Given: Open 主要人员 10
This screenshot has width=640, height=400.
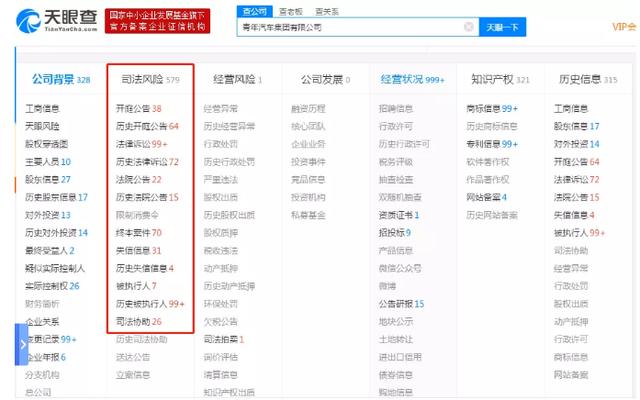Looking at the screenshot, I should pyautogui.click(x=48, y=162).
